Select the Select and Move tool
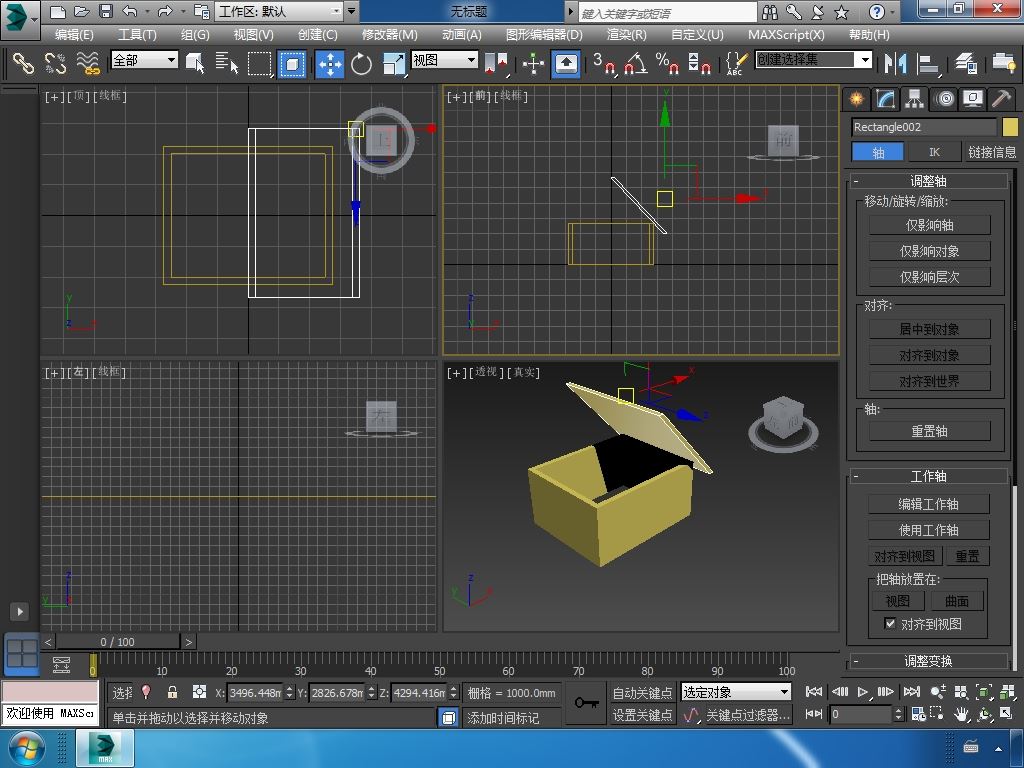This screenshot has height=768, width=1024. pos(330,63)
